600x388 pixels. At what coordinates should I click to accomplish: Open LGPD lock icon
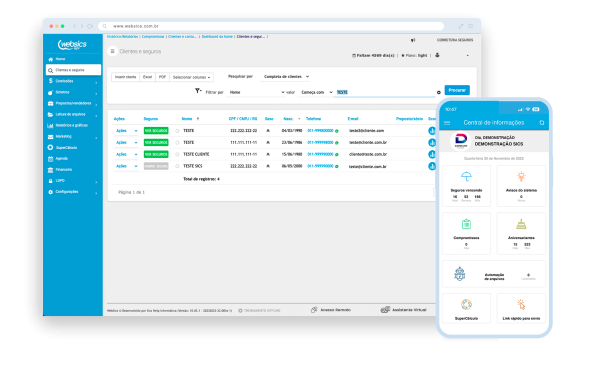(51, 181)
